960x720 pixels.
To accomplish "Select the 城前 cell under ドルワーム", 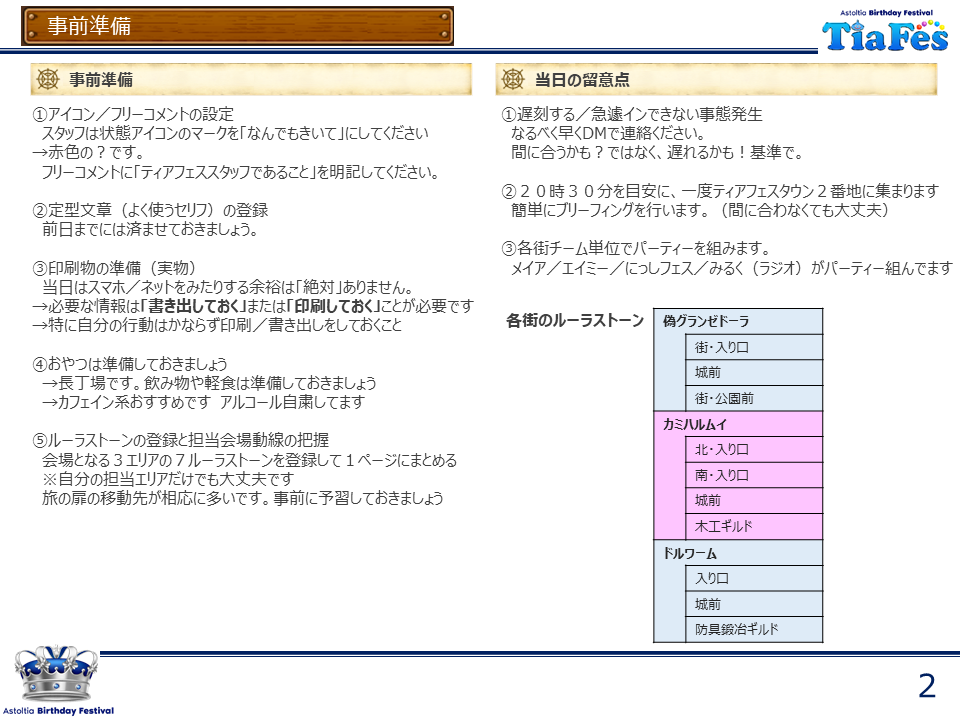I will 754,604.
